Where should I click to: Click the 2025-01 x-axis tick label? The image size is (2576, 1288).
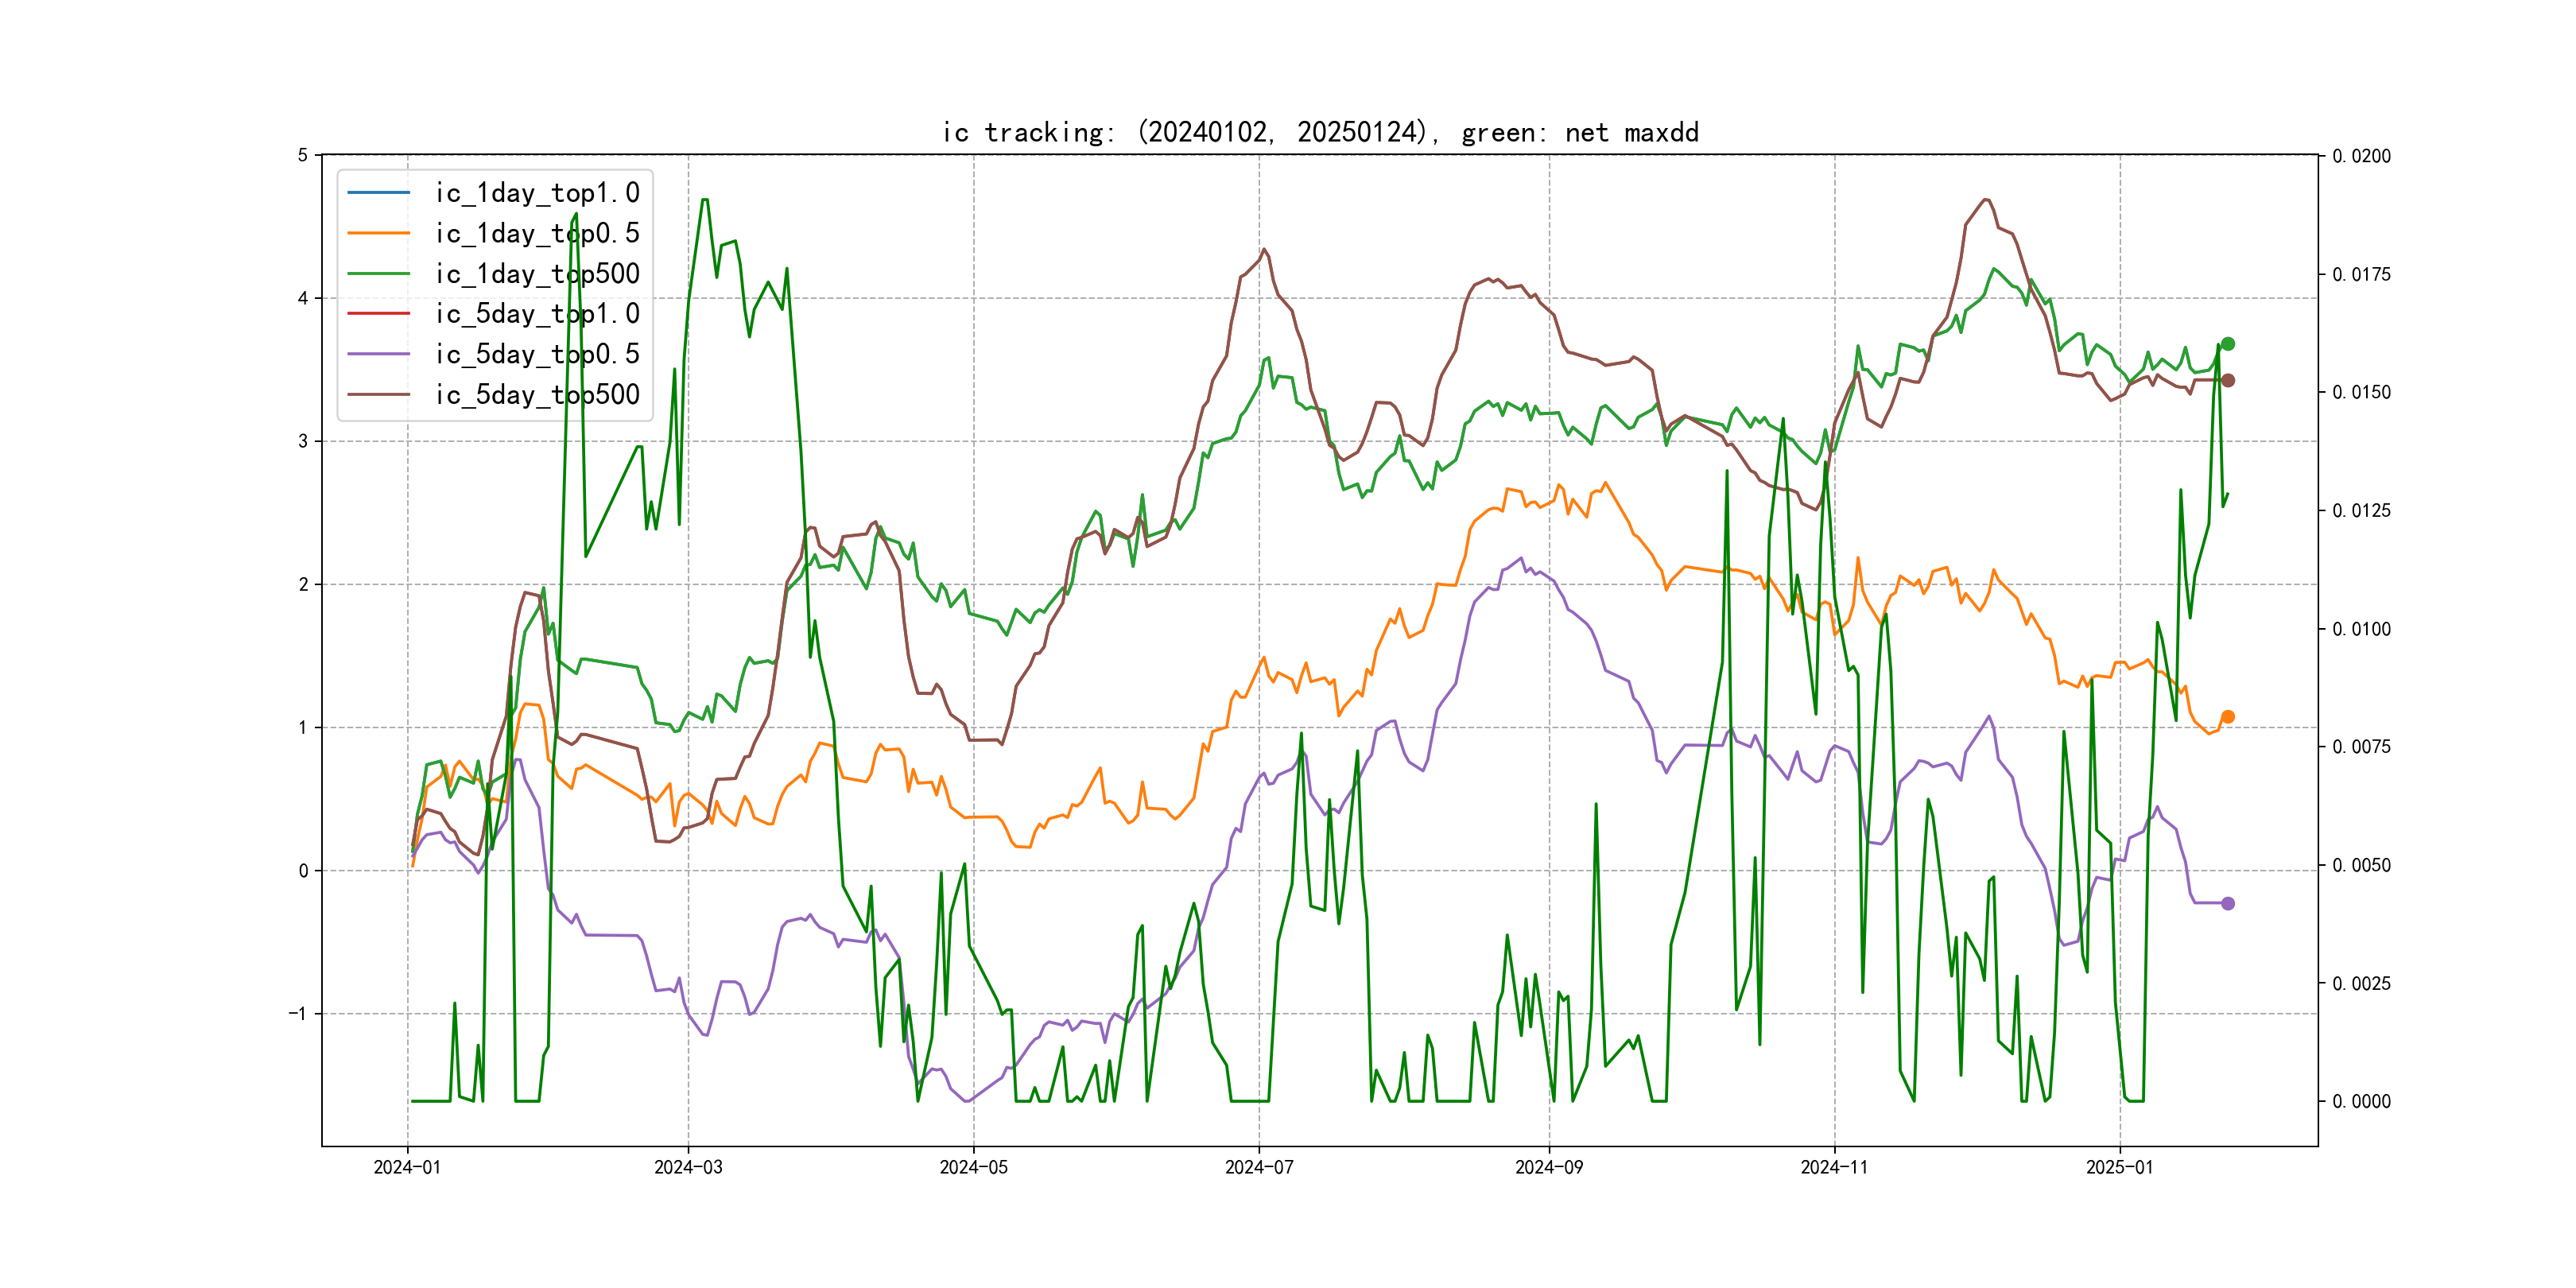point(2119,1167)
